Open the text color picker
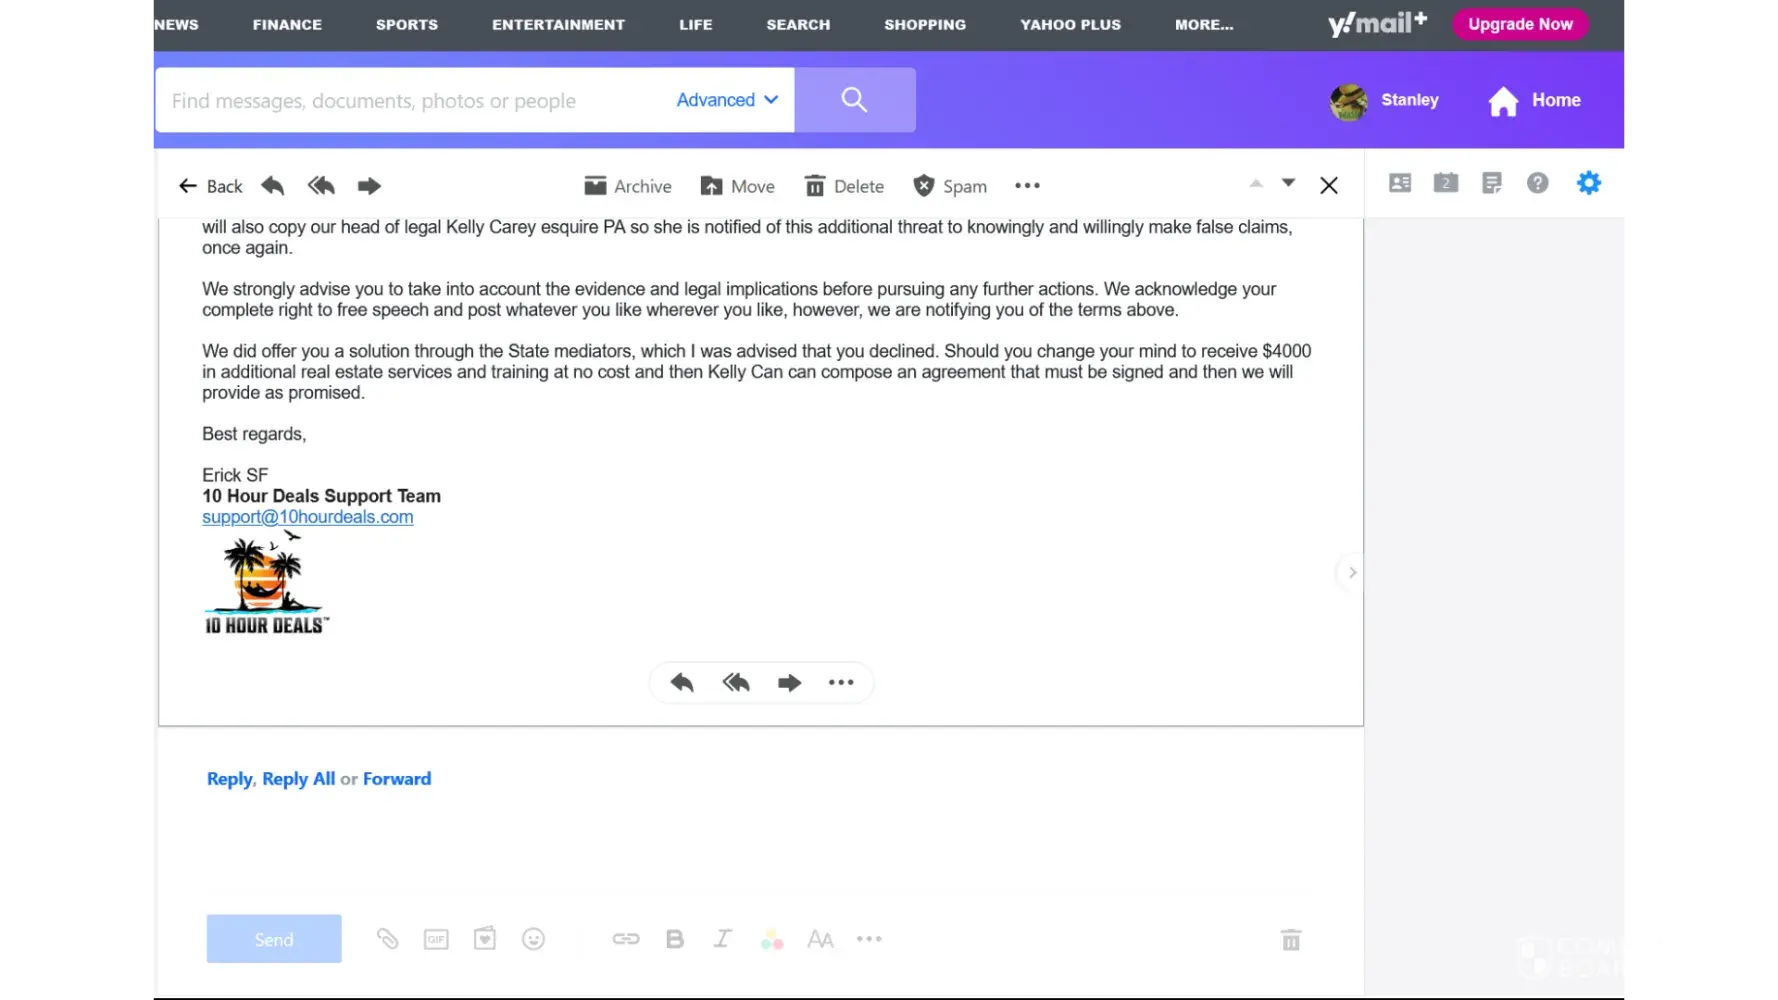 (x=772, y=940)
